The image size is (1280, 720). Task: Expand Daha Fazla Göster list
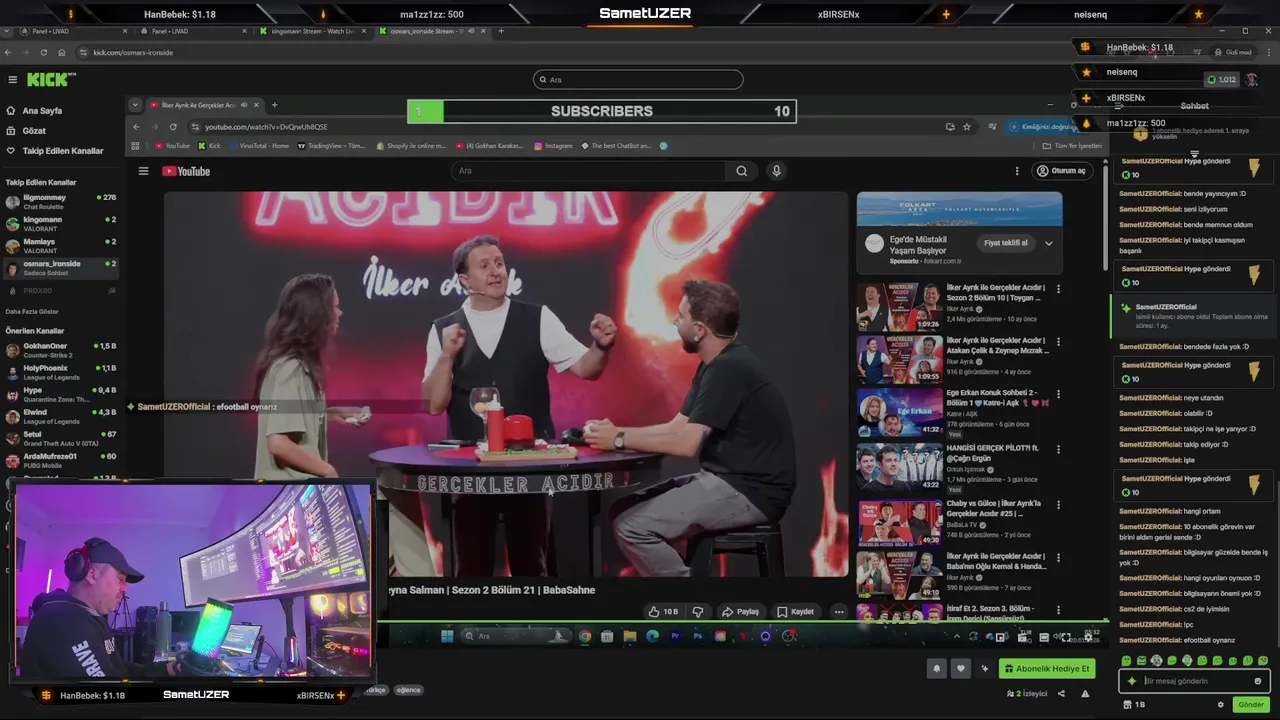tap(34, 311)
